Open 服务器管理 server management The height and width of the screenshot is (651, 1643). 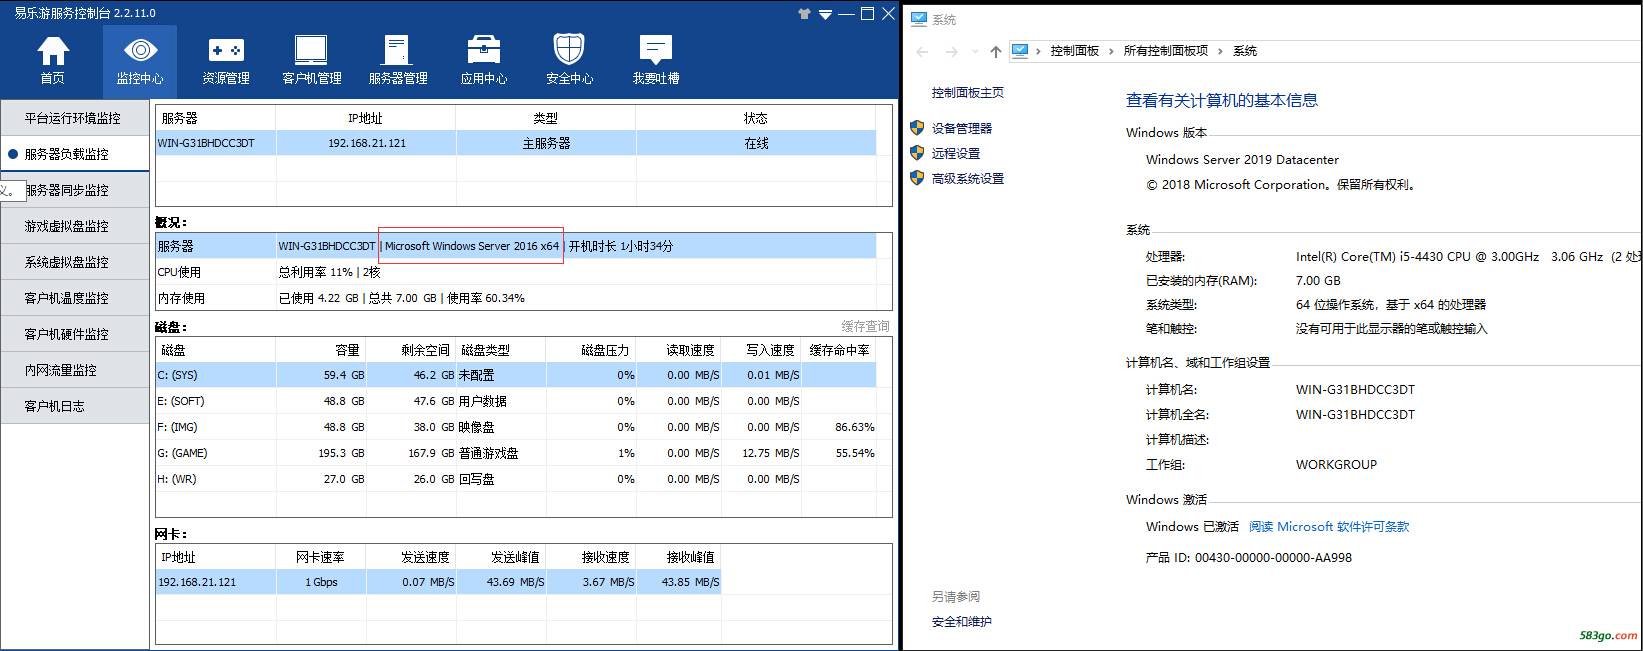[x=398, y=60]
